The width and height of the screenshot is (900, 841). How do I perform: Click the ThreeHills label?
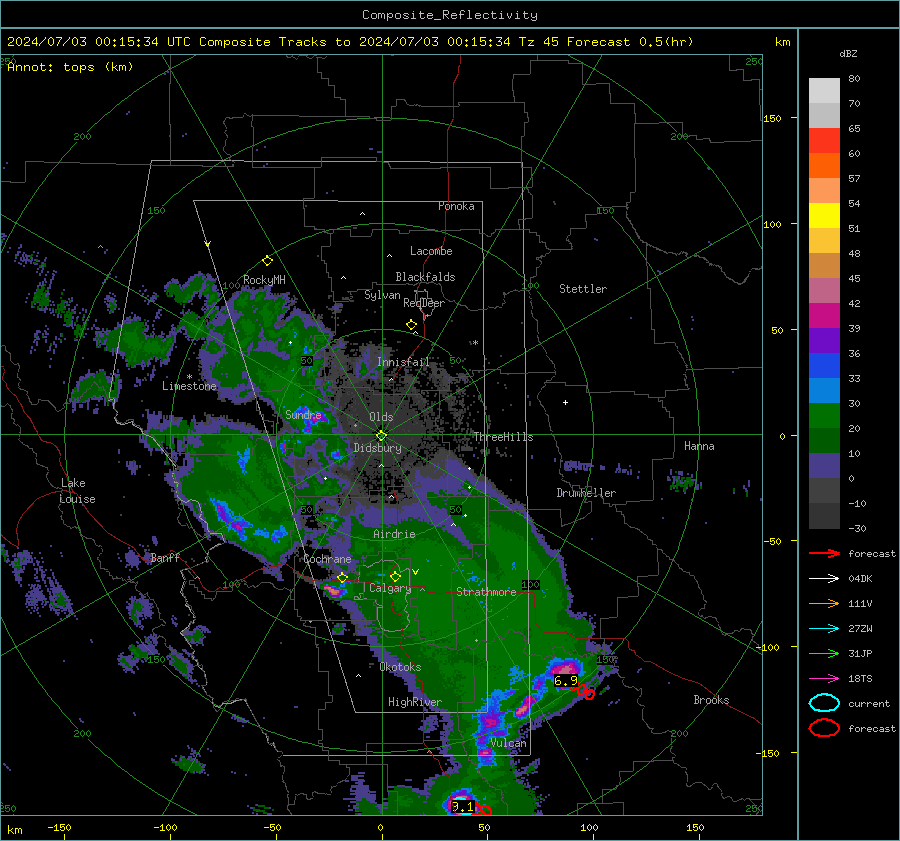click(x=503, y=437)
